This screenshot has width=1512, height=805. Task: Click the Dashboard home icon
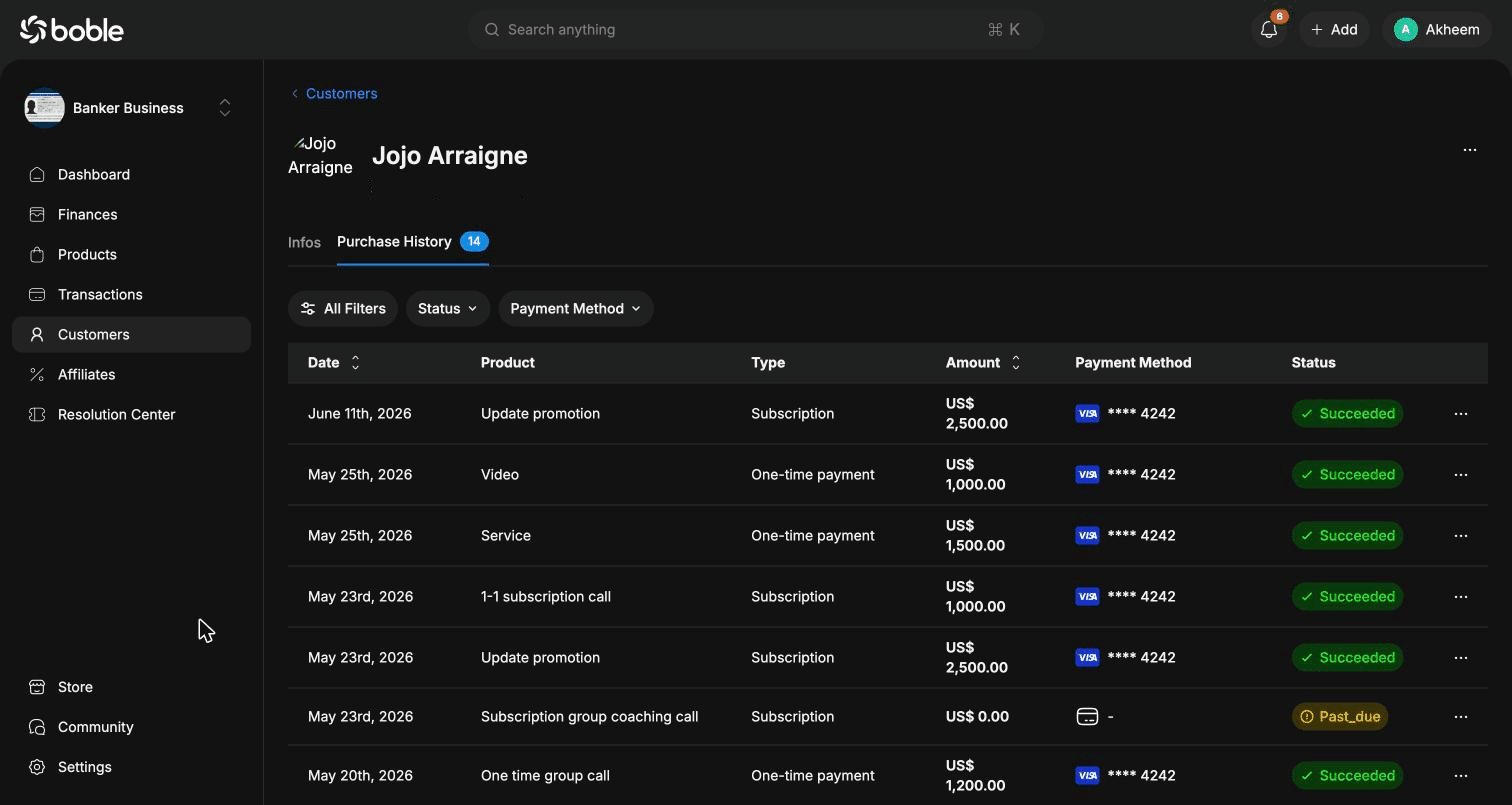(x=37, y=175)
